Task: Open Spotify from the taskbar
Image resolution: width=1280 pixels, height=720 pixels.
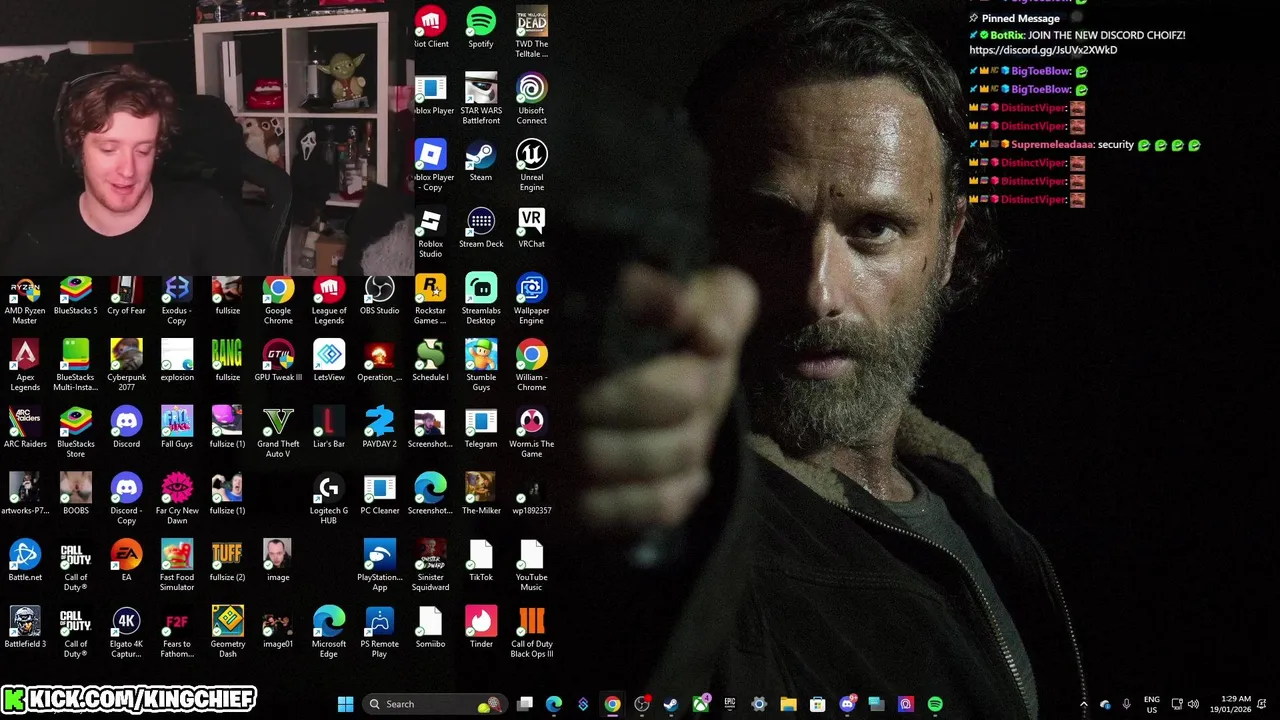Action: coord(935,704)
